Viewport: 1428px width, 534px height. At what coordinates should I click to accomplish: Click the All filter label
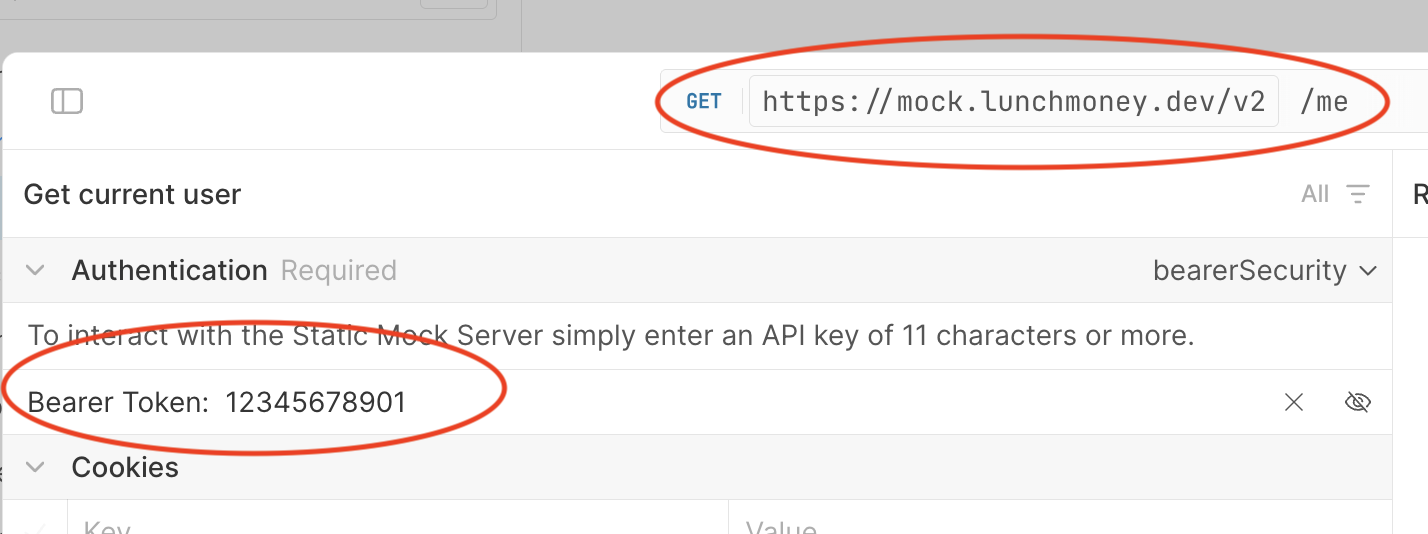1315,194
